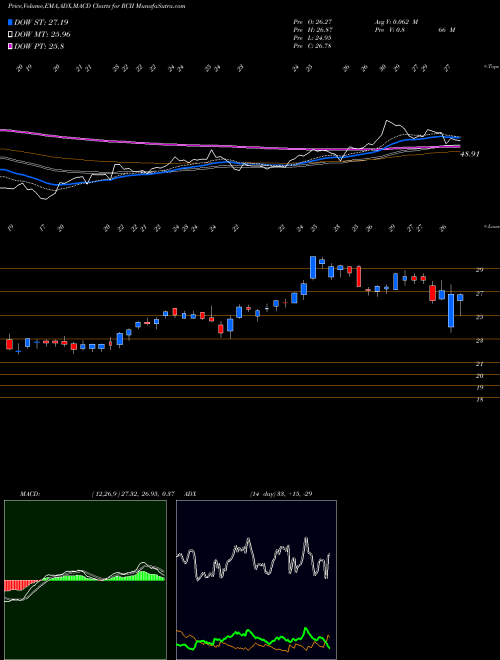Viewport: 500px width, 660px height.
Task: Click the 21 price axis label
Action: [x=479, y=364]
